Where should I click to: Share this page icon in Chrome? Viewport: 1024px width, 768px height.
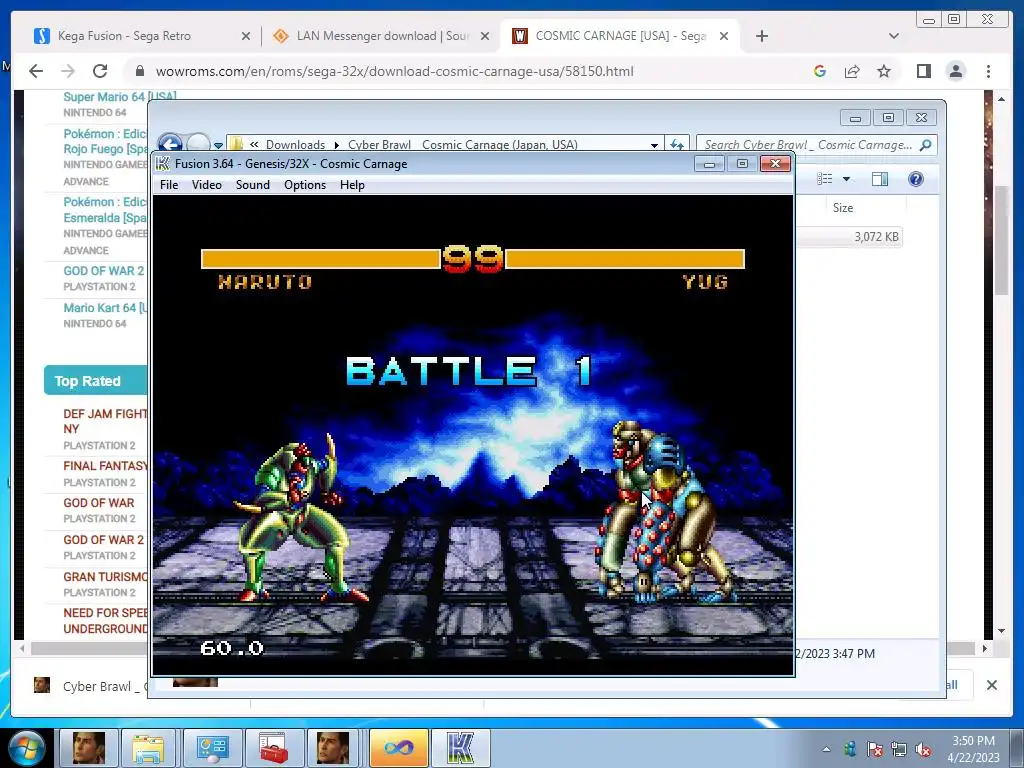tap(852, 71)
